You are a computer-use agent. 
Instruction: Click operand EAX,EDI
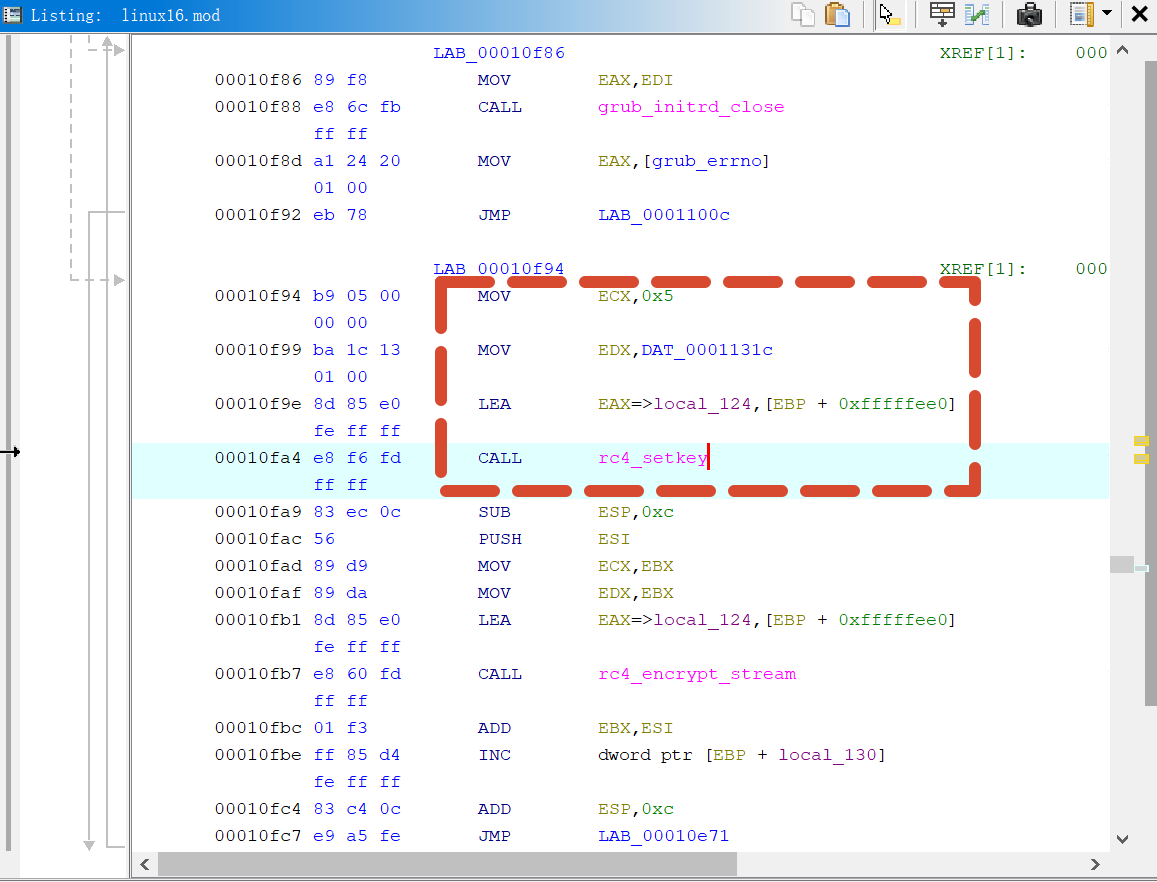point(635,80)
